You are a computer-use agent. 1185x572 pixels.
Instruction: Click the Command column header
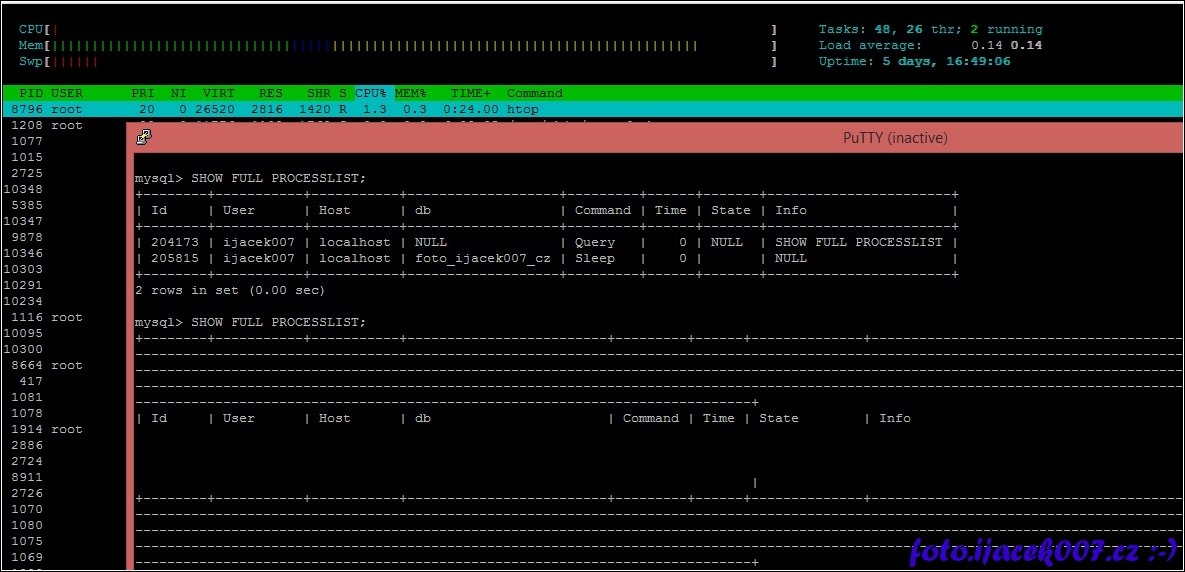coord(534,93)
